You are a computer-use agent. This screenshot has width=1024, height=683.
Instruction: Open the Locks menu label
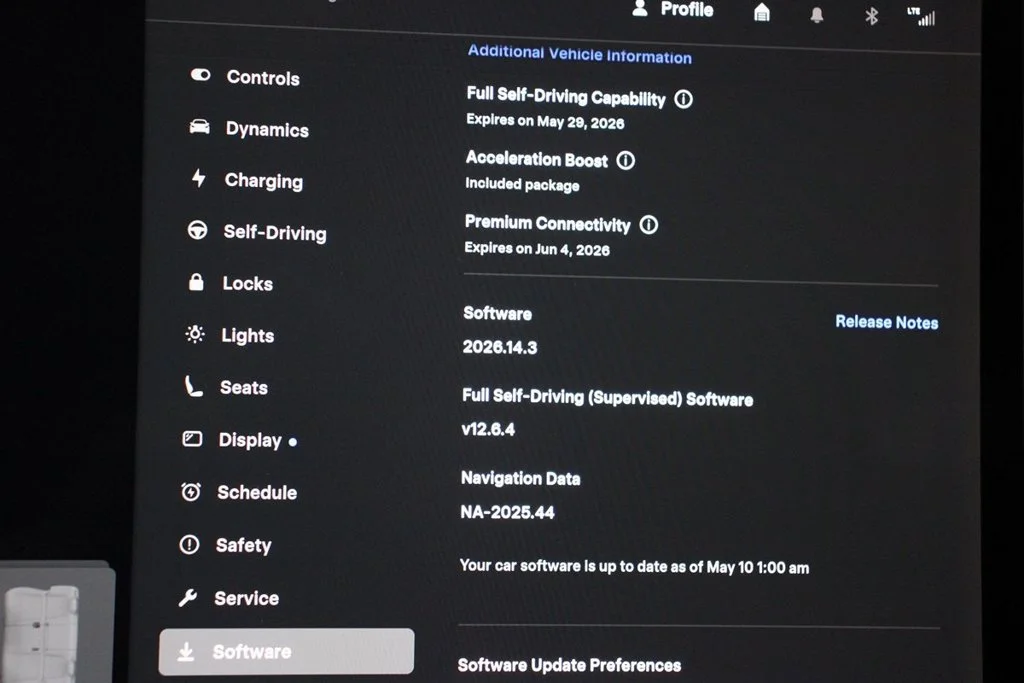pos(248,283)
